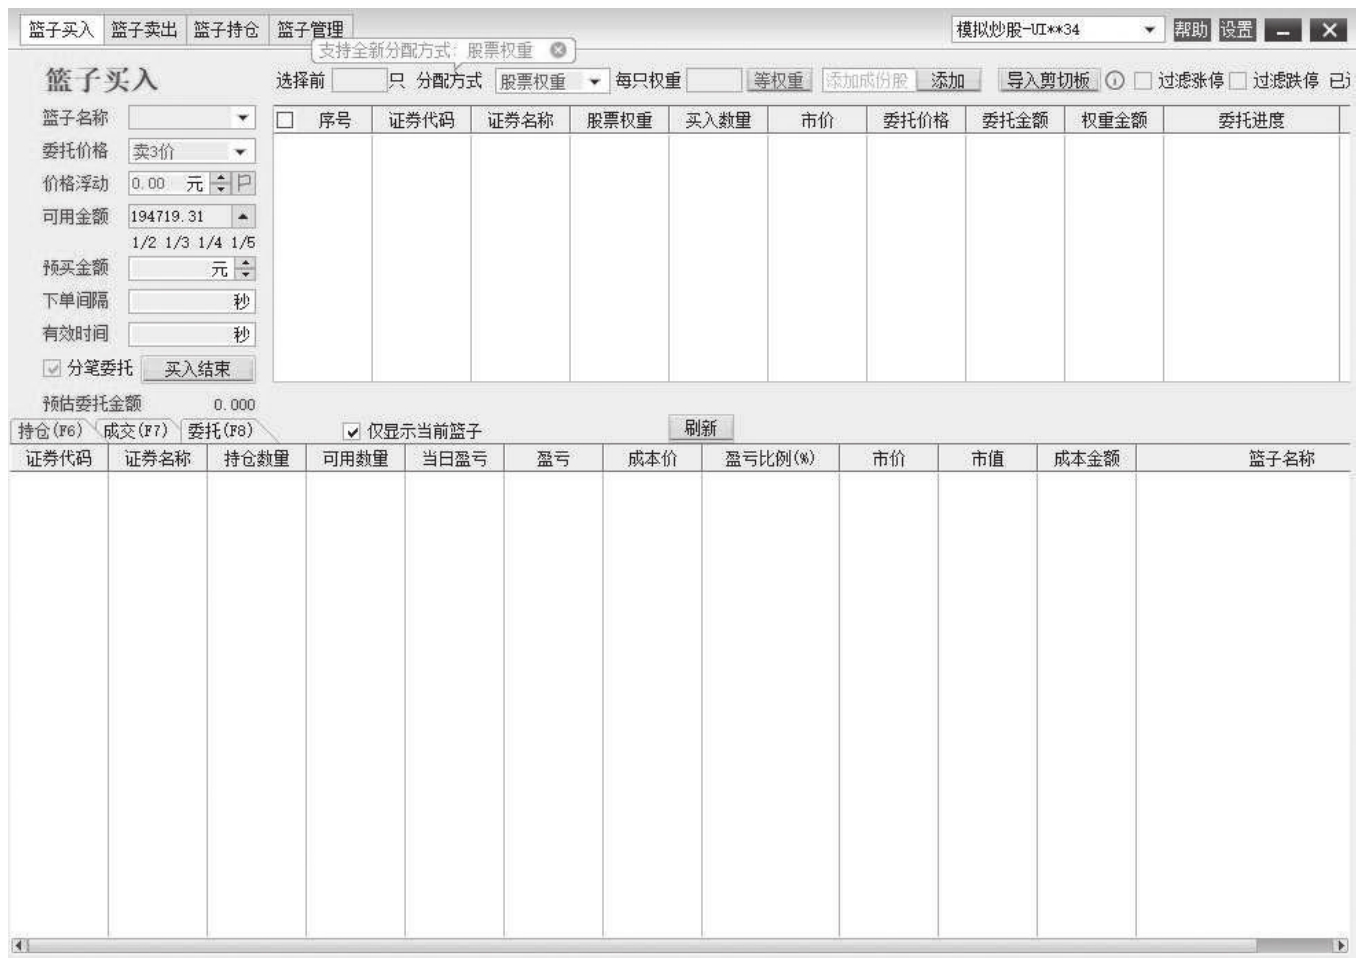Sort by 持仓数量 column header

257,458
